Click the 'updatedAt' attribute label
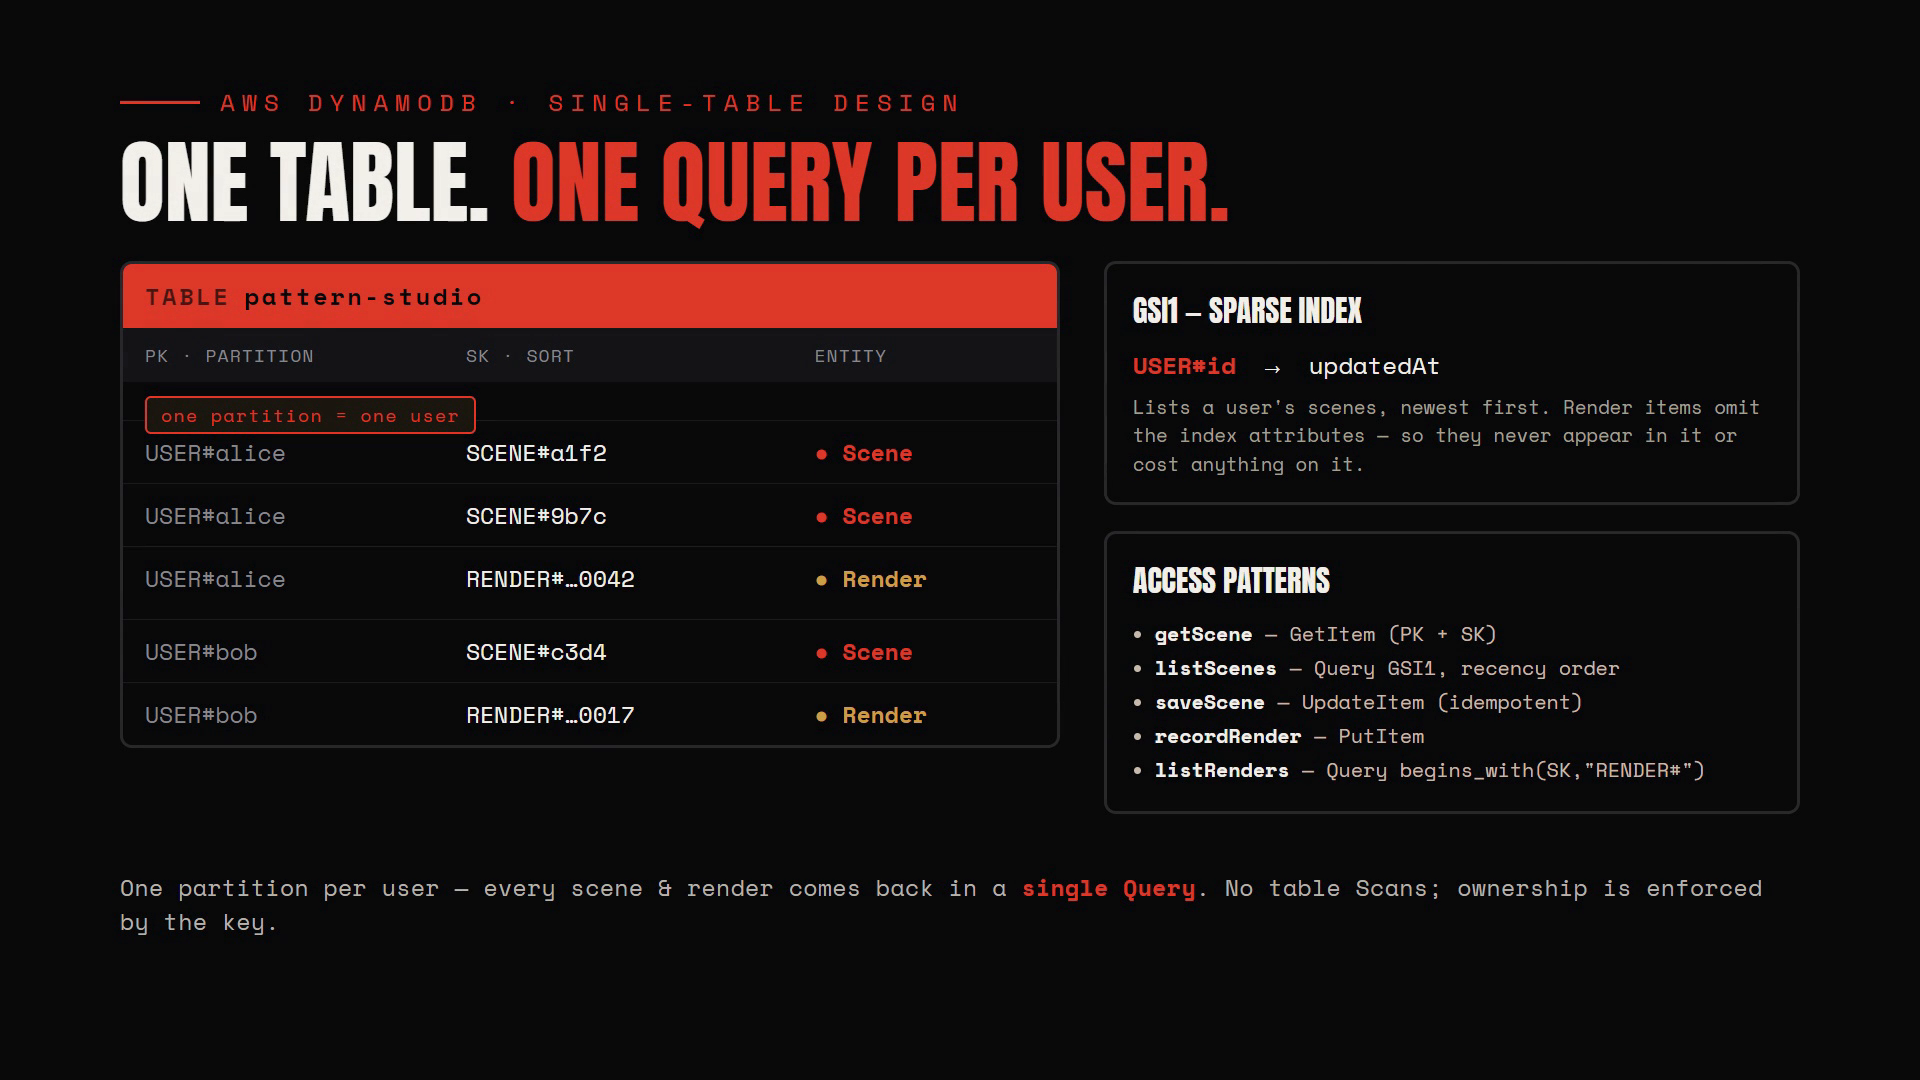 (1374, 366)
